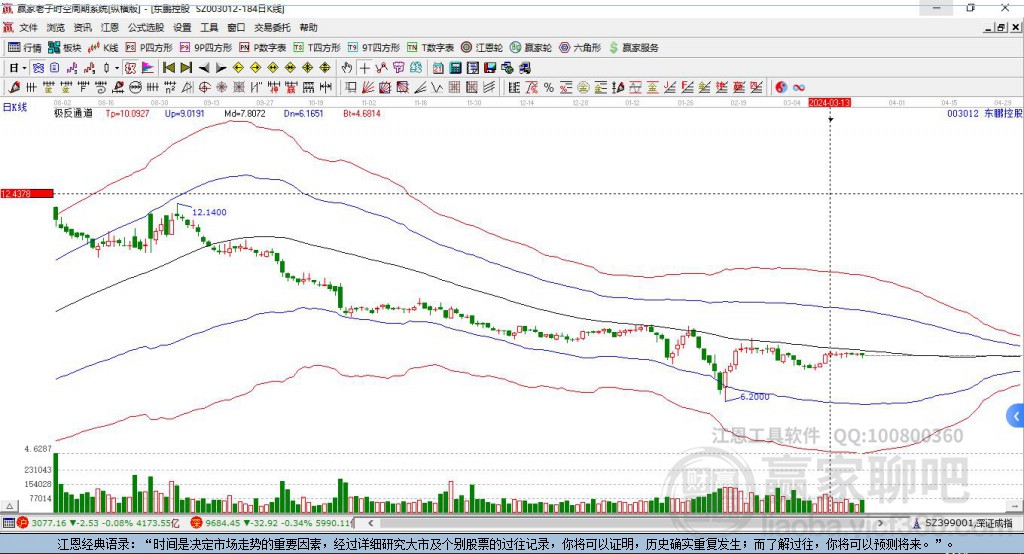Open the 帮助 menu

click(x=308, y=27)
